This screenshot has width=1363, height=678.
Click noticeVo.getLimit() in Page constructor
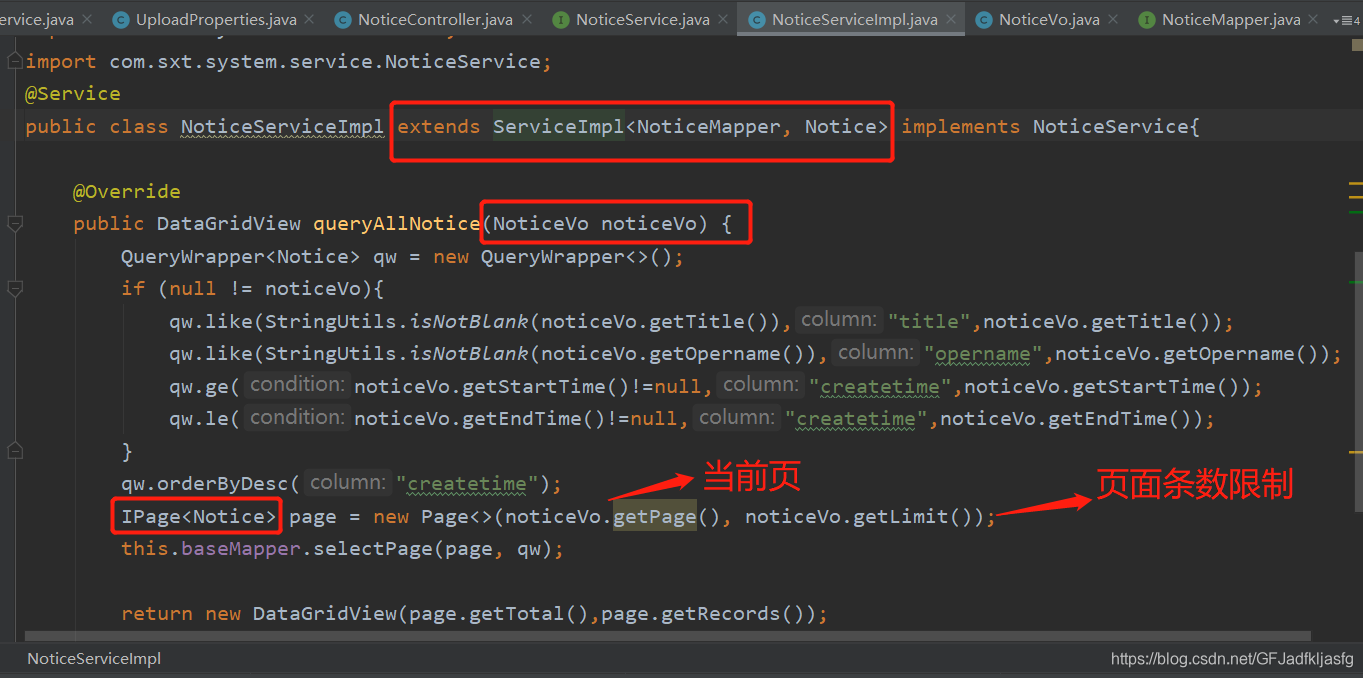pos(860,517)
